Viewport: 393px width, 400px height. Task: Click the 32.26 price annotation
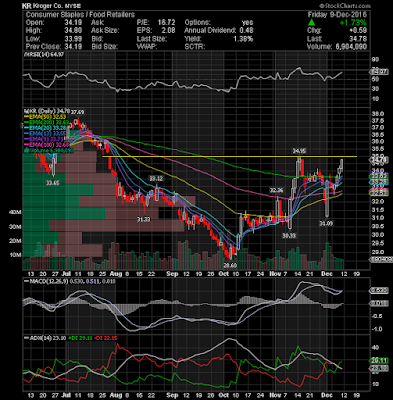click(276, 190)
